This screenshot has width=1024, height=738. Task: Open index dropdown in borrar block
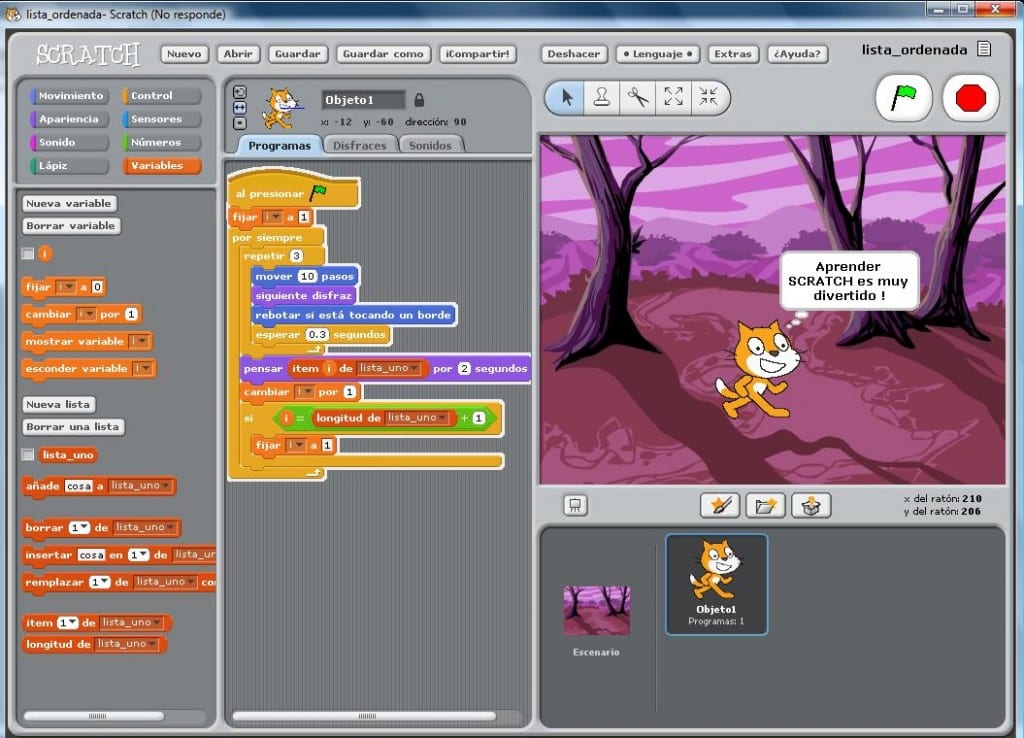[x=80, y=528]
